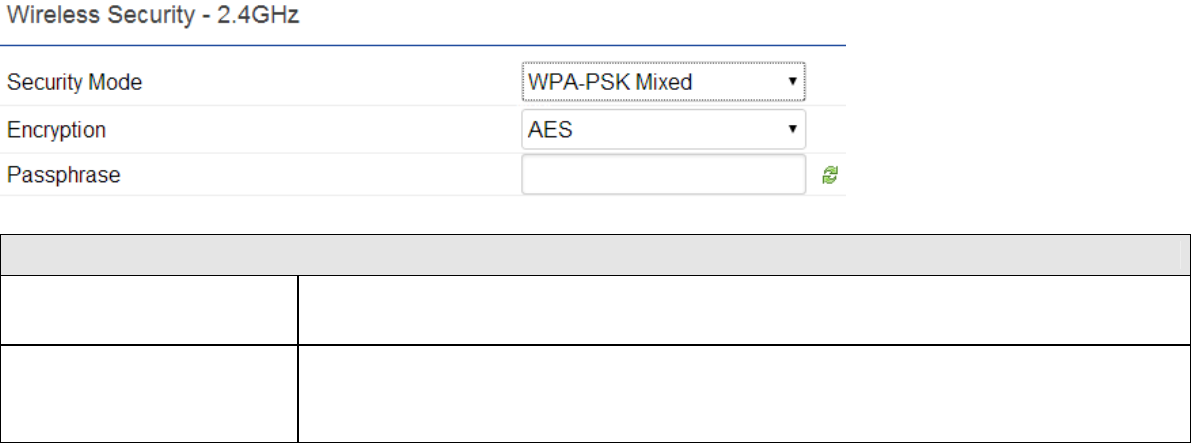1191x443 pixels.
Task: Click the second row's narrow left cell
Action: 149,394
